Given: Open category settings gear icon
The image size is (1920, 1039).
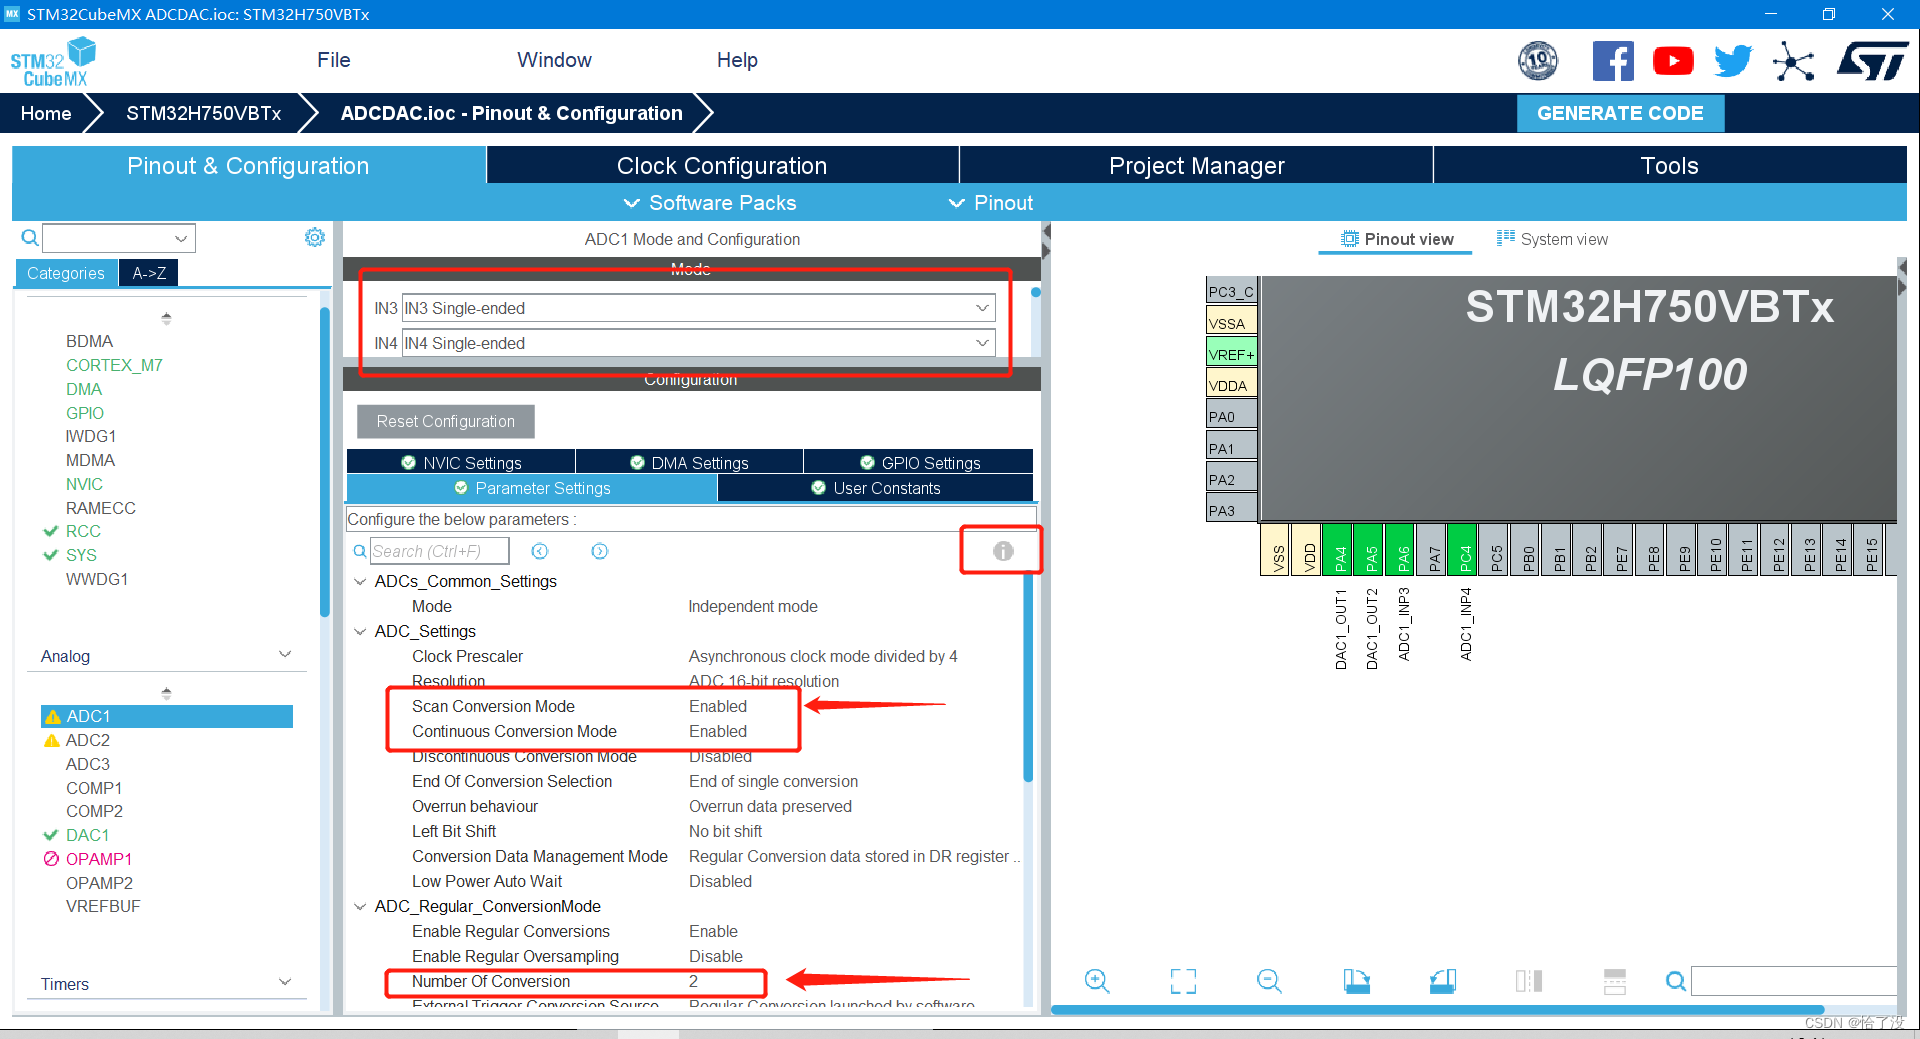Looking at the screenshot, I should (315, 237).
